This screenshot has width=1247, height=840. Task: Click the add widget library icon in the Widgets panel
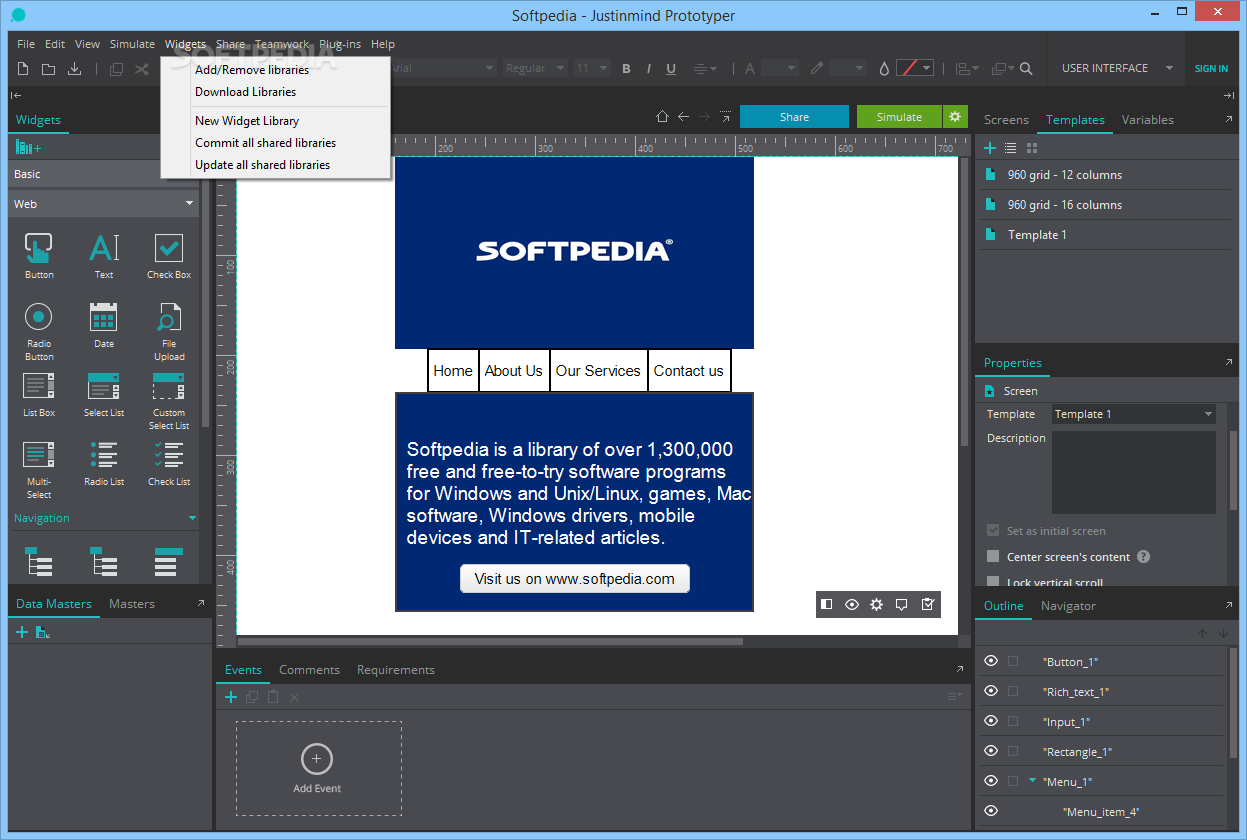tap(28, 148)
